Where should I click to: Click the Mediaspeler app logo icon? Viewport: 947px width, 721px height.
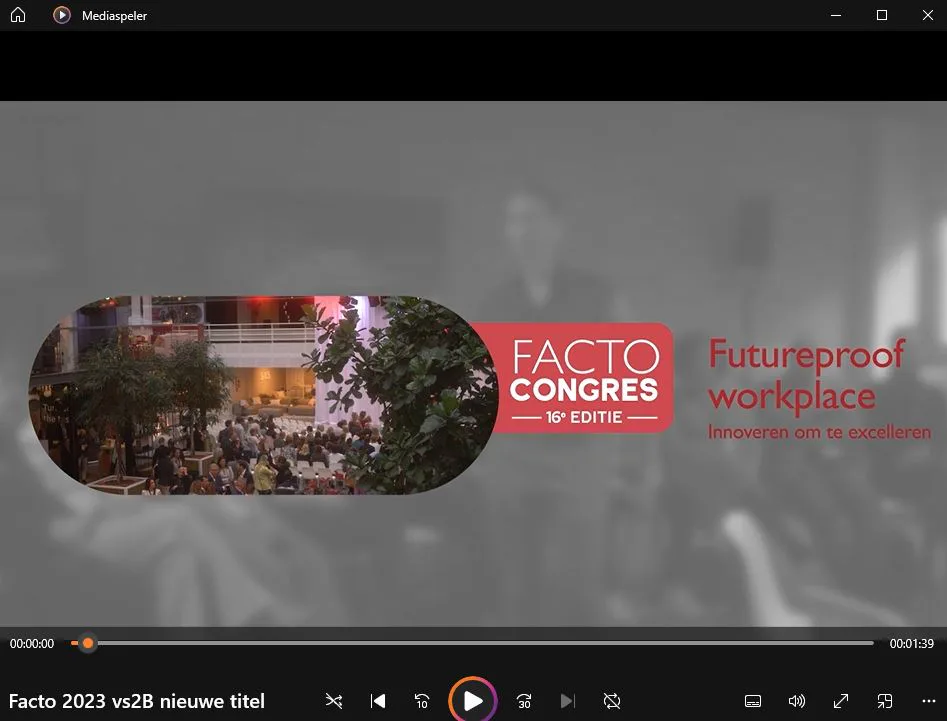(62, 15)
